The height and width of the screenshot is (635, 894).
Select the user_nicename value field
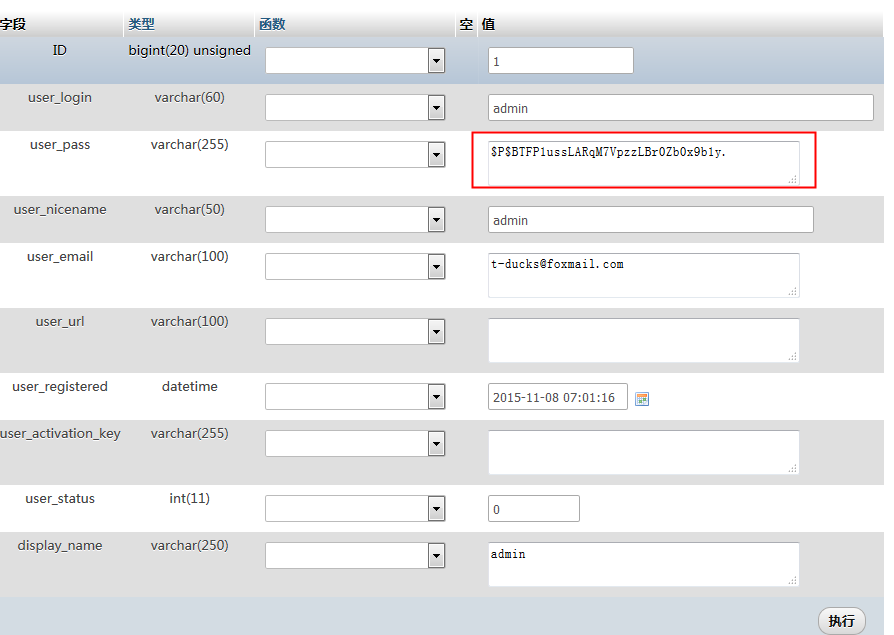click(x=650, y=220)
